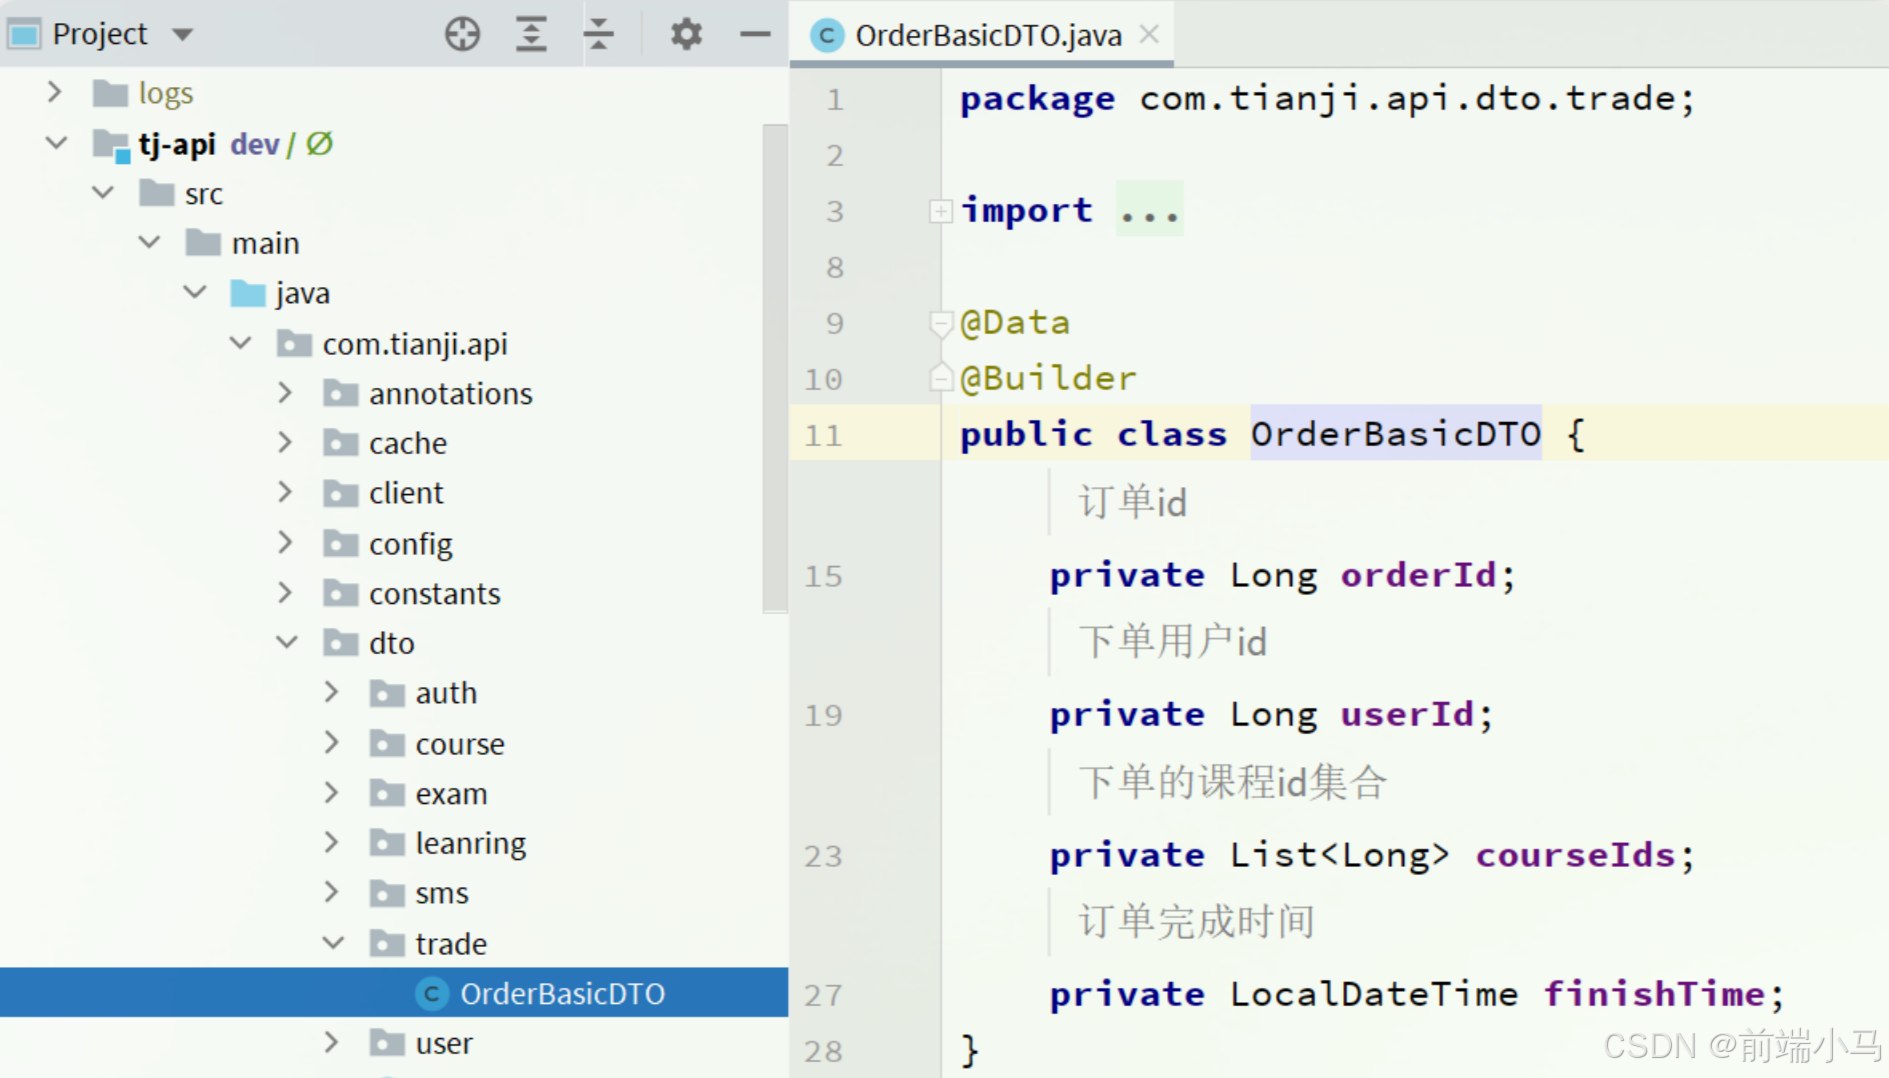Select the src folder icon
This screenshot has height=1078, width=1889.
click(156, 193)
